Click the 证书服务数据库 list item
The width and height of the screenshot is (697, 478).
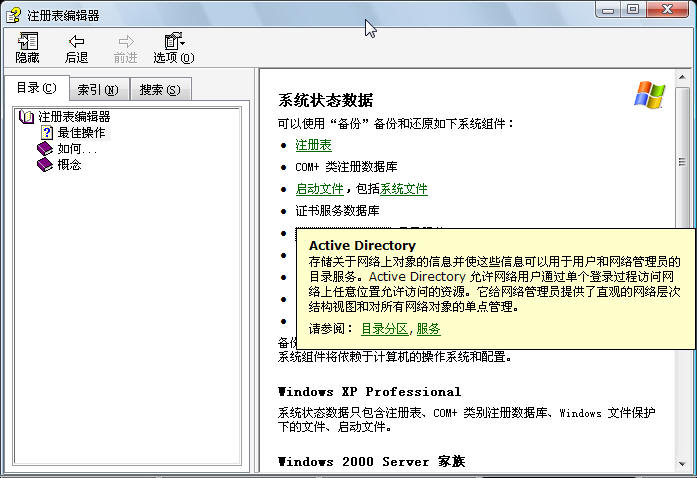pyautogui.click(x=337, y=211)
